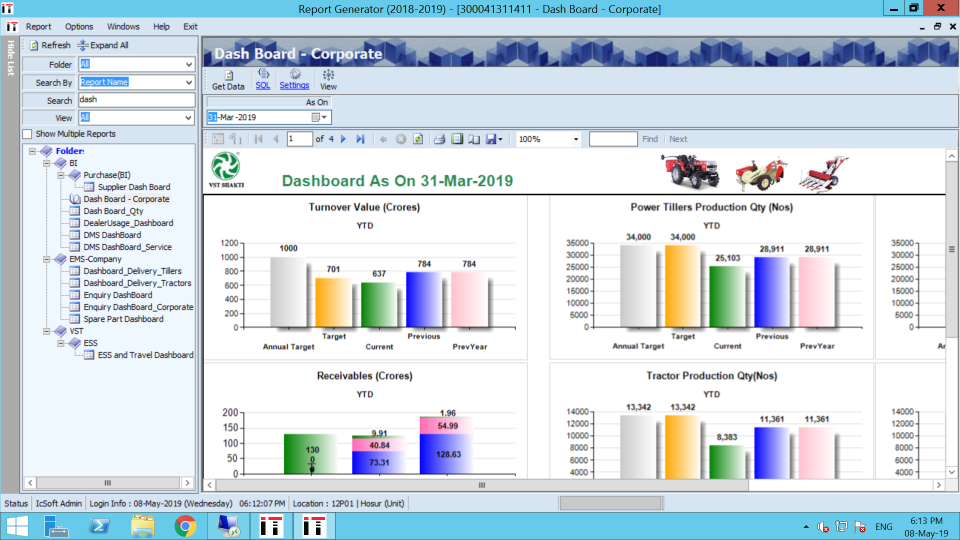This screenshot has width=960, height=540.
Task: Click the refresh report icon in viewer
Action: [418, 139]
